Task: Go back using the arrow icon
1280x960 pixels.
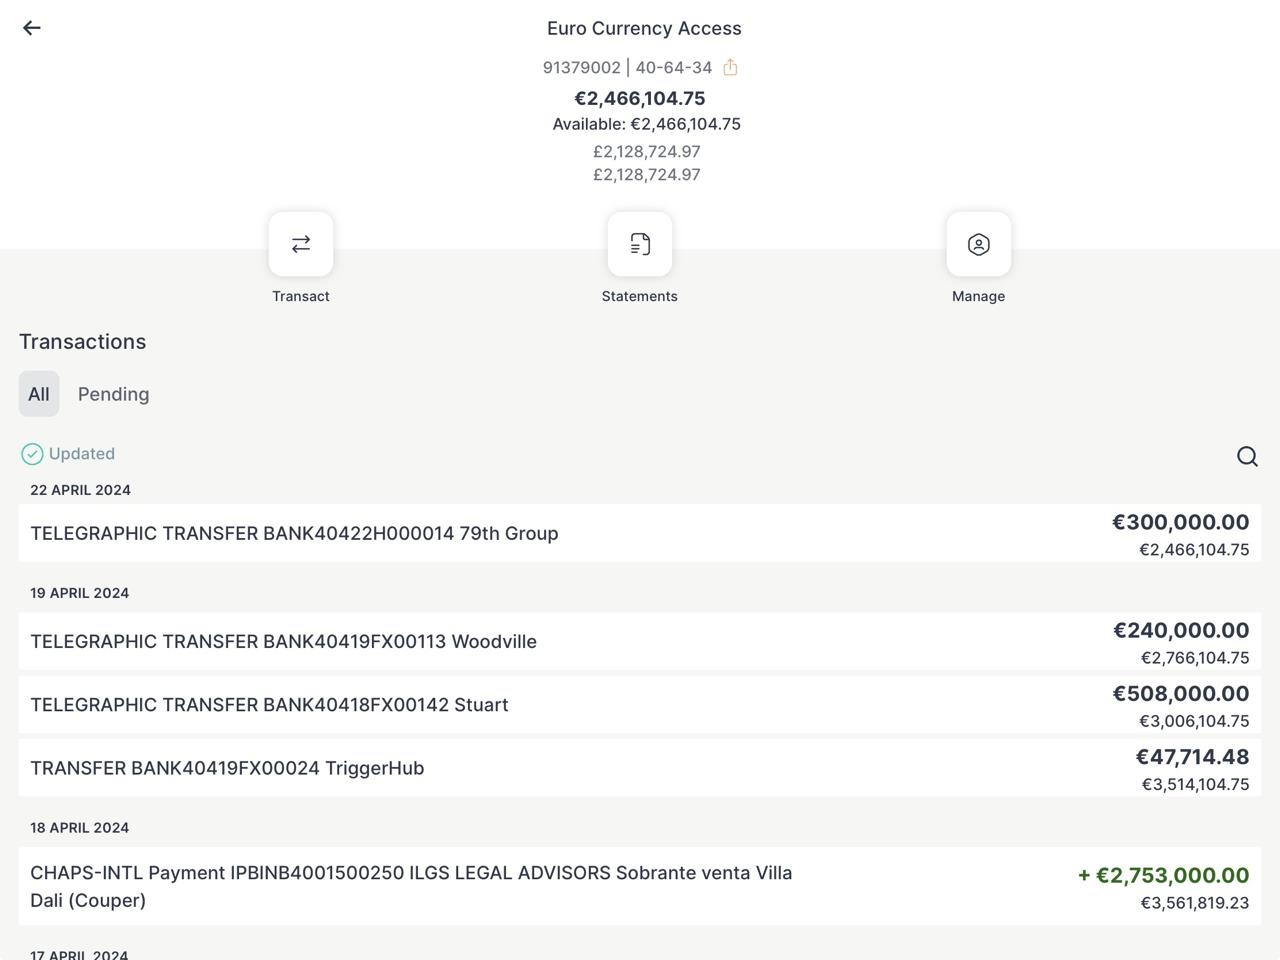Action: pos(32,28)
